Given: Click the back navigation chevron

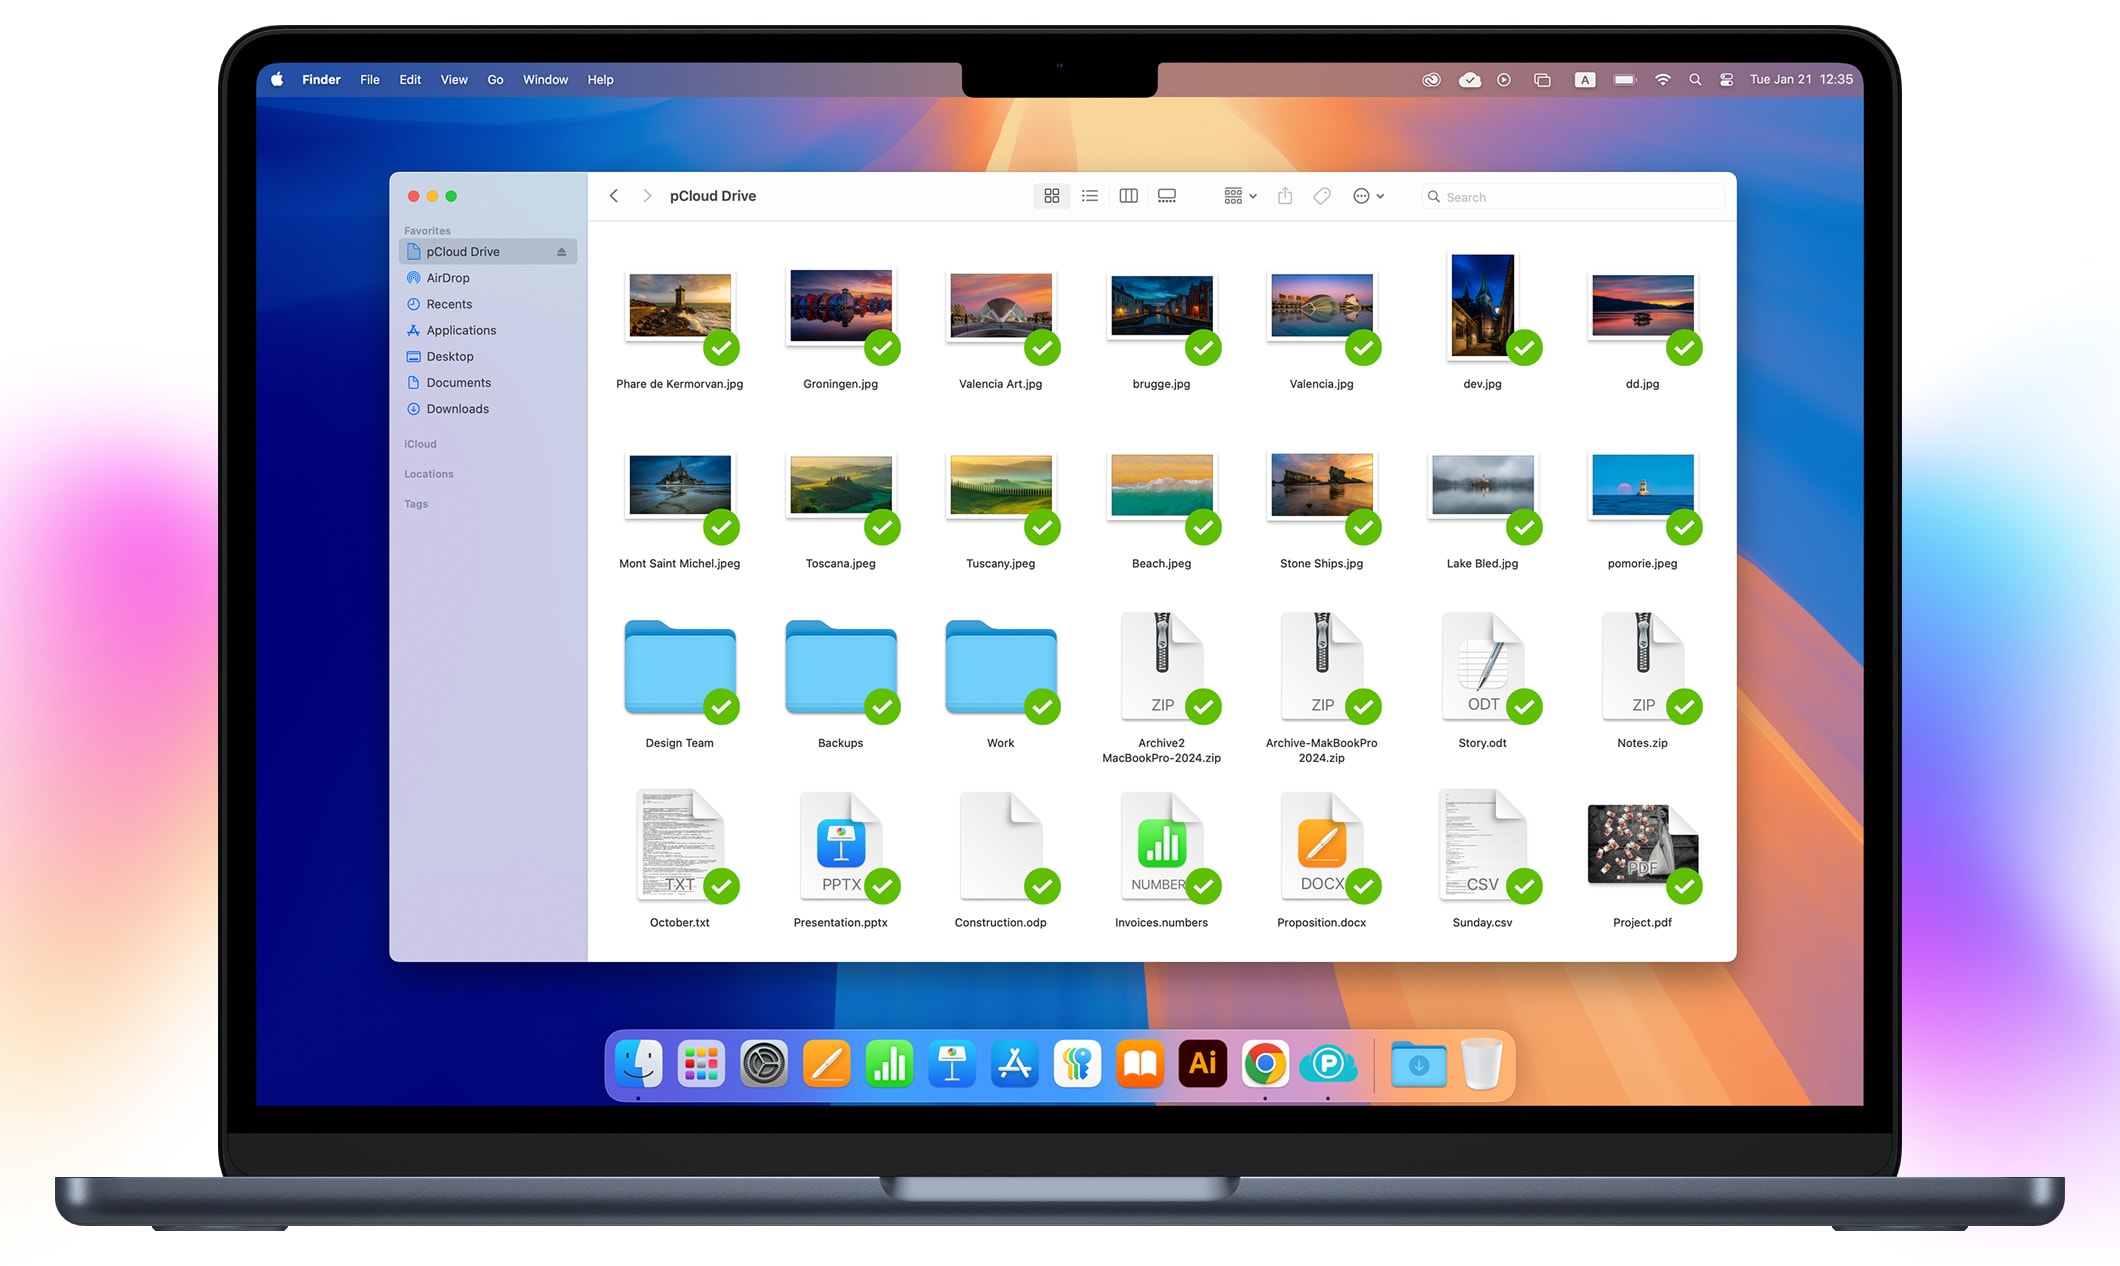Looking at the screenshot, I should [613, 195].
